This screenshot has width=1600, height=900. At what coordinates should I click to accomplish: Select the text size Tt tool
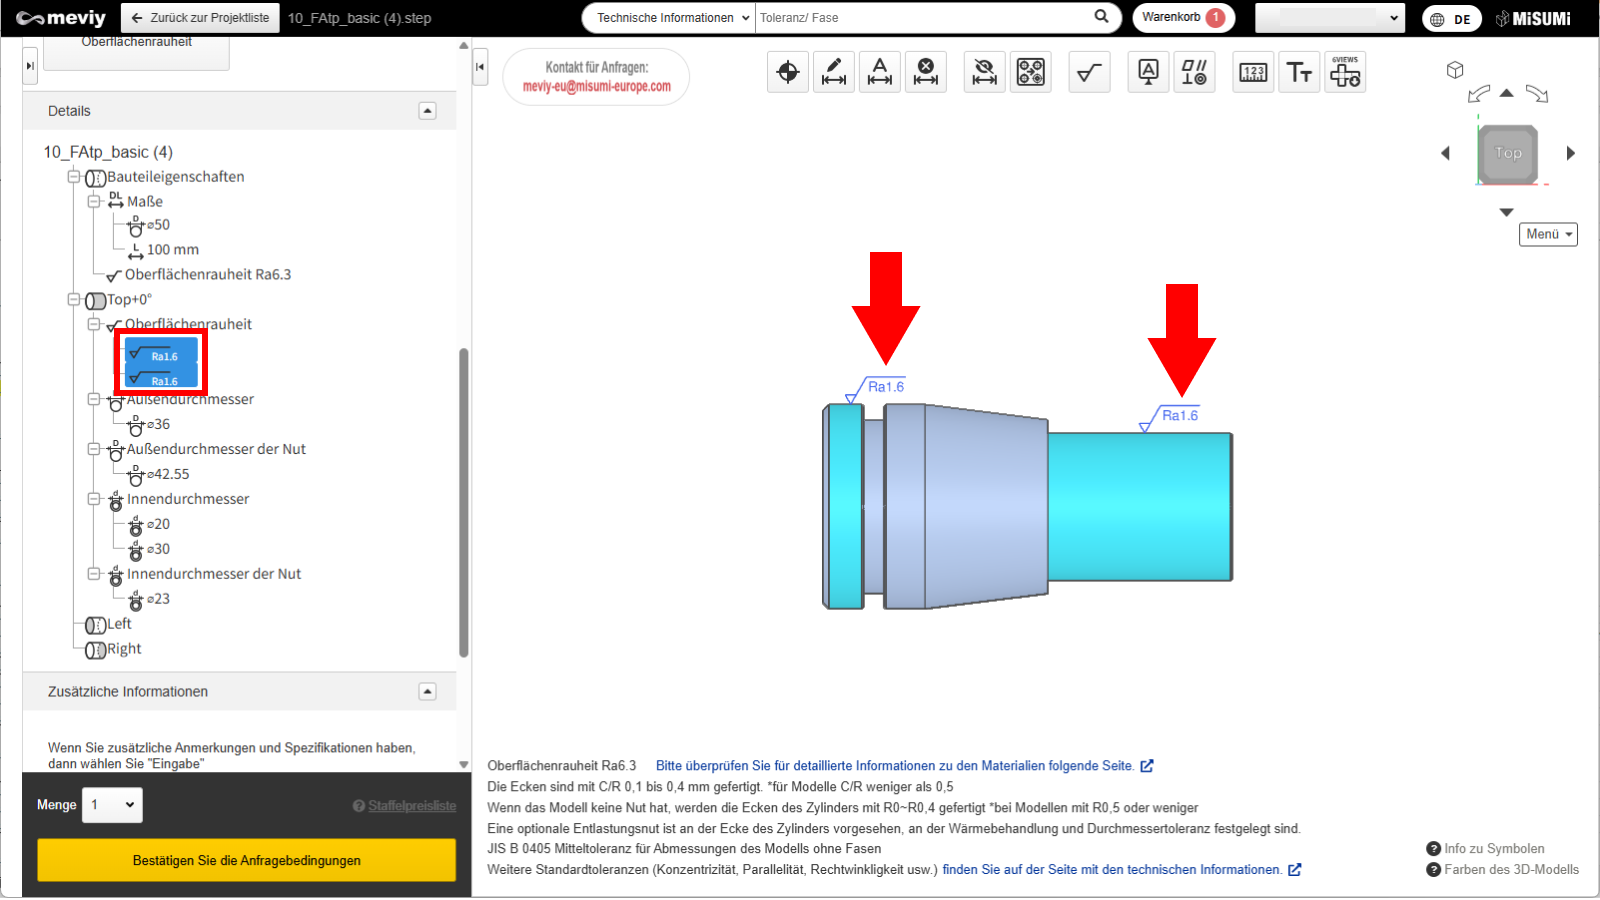coord(1299,72)
